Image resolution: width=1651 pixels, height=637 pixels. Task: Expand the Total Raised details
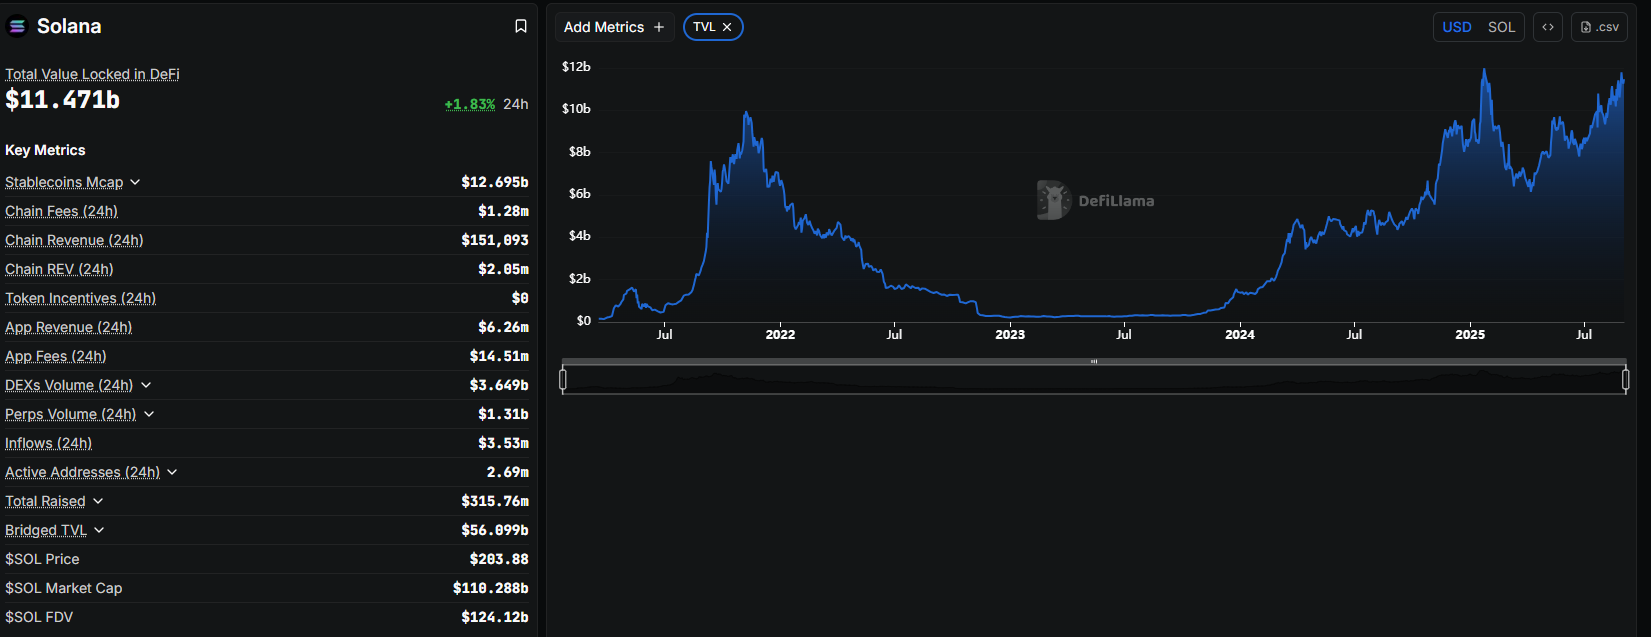point(98,501)
